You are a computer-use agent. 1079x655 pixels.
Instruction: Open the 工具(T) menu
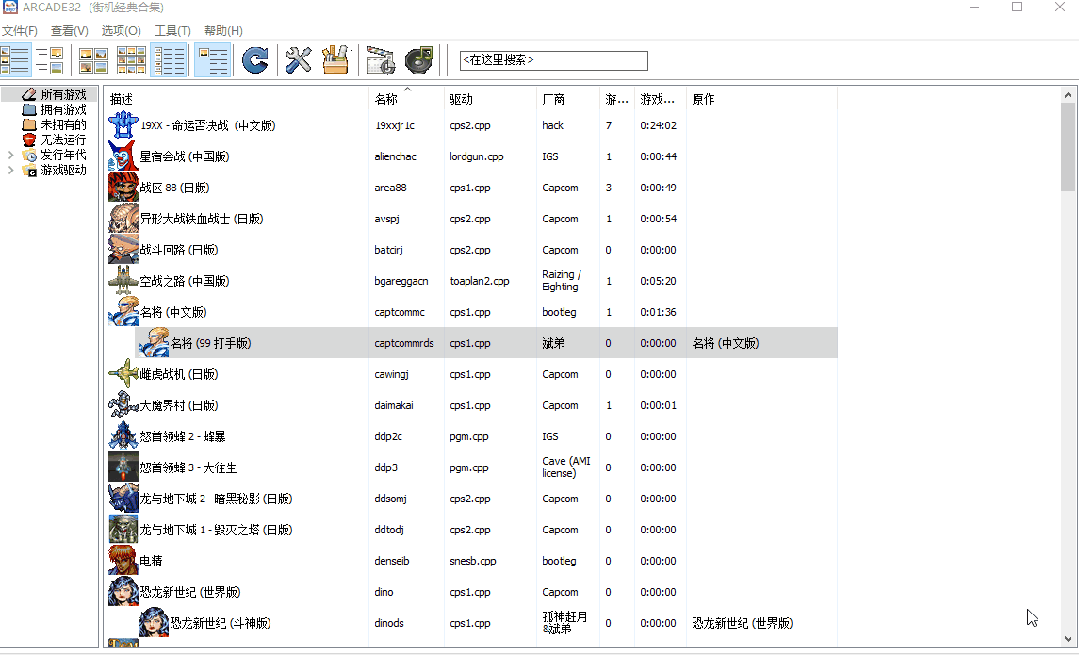[x=172, y=30]
